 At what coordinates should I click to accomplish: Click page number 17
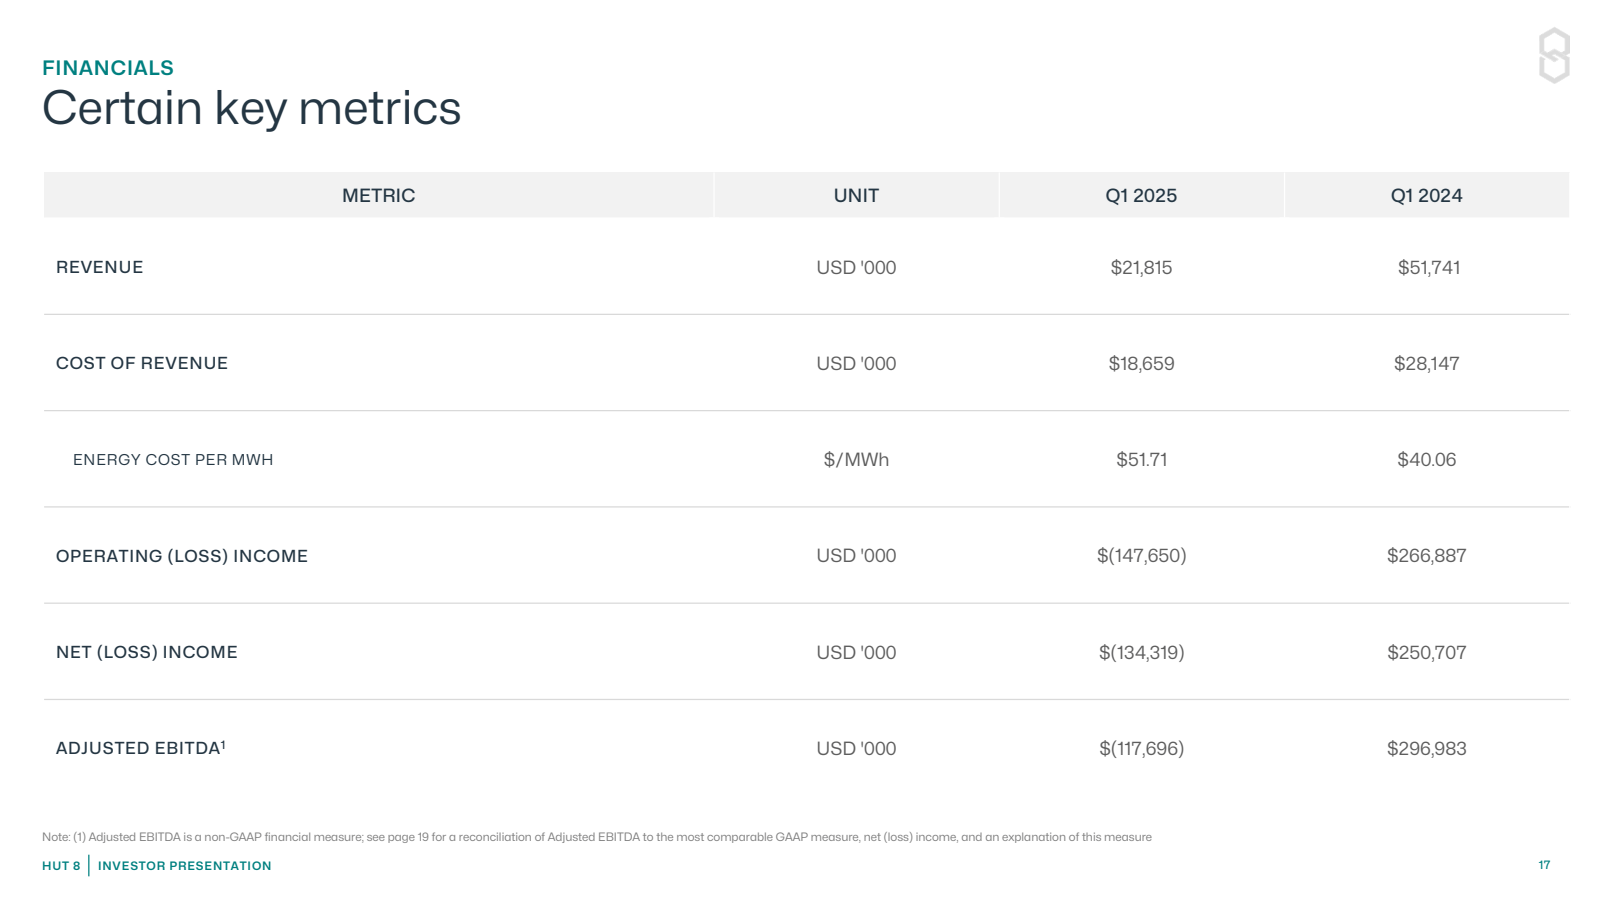tap(1544, 865)
